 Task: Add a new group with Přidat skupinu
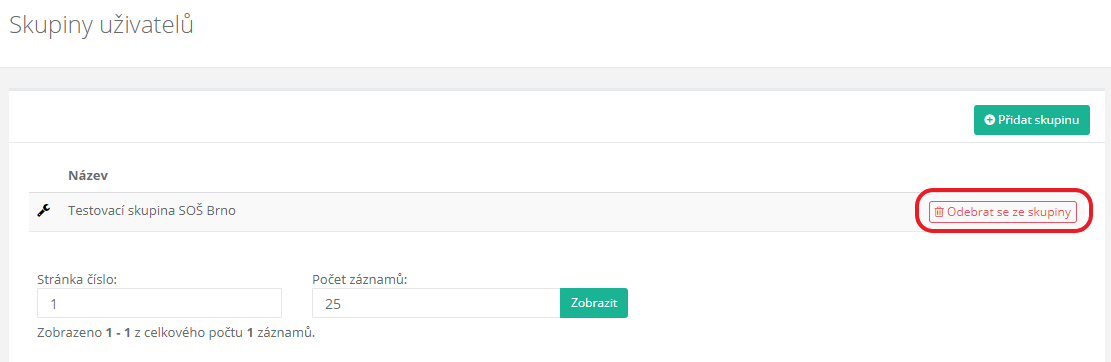1032,120
